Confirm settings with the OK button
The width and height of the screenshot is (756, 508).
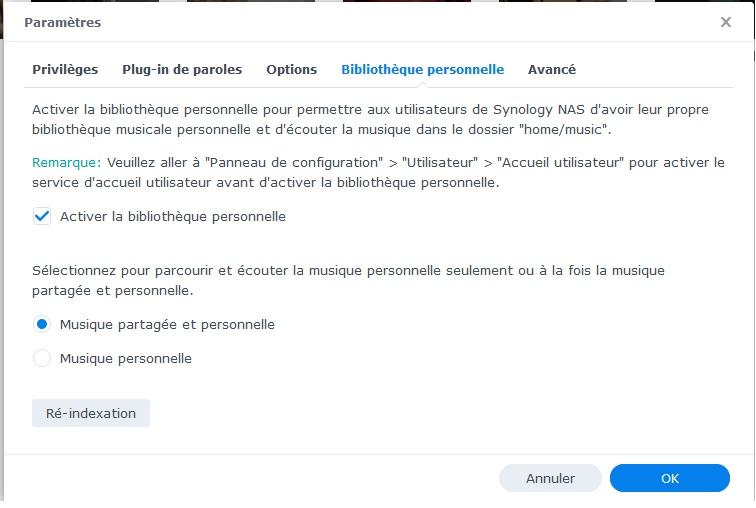pos(670,478)
